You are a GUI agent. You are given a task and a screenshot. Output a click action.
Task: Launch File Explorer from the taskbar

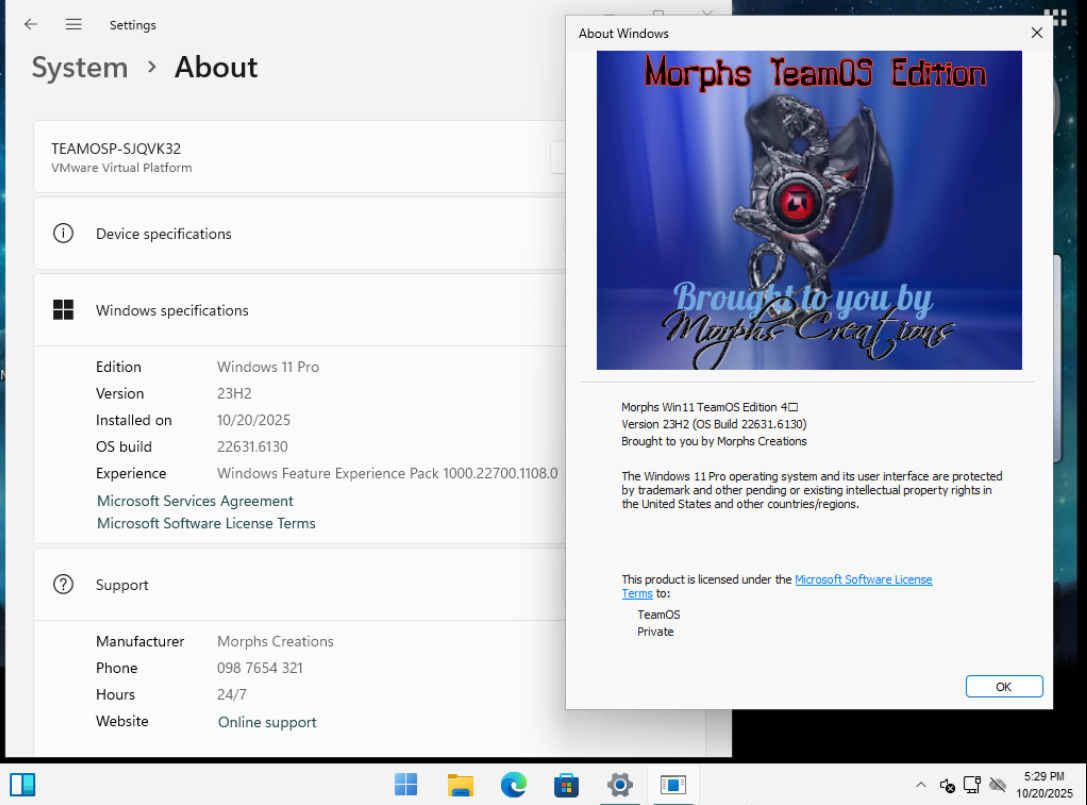pyautogui.click(x=460, y=785)
